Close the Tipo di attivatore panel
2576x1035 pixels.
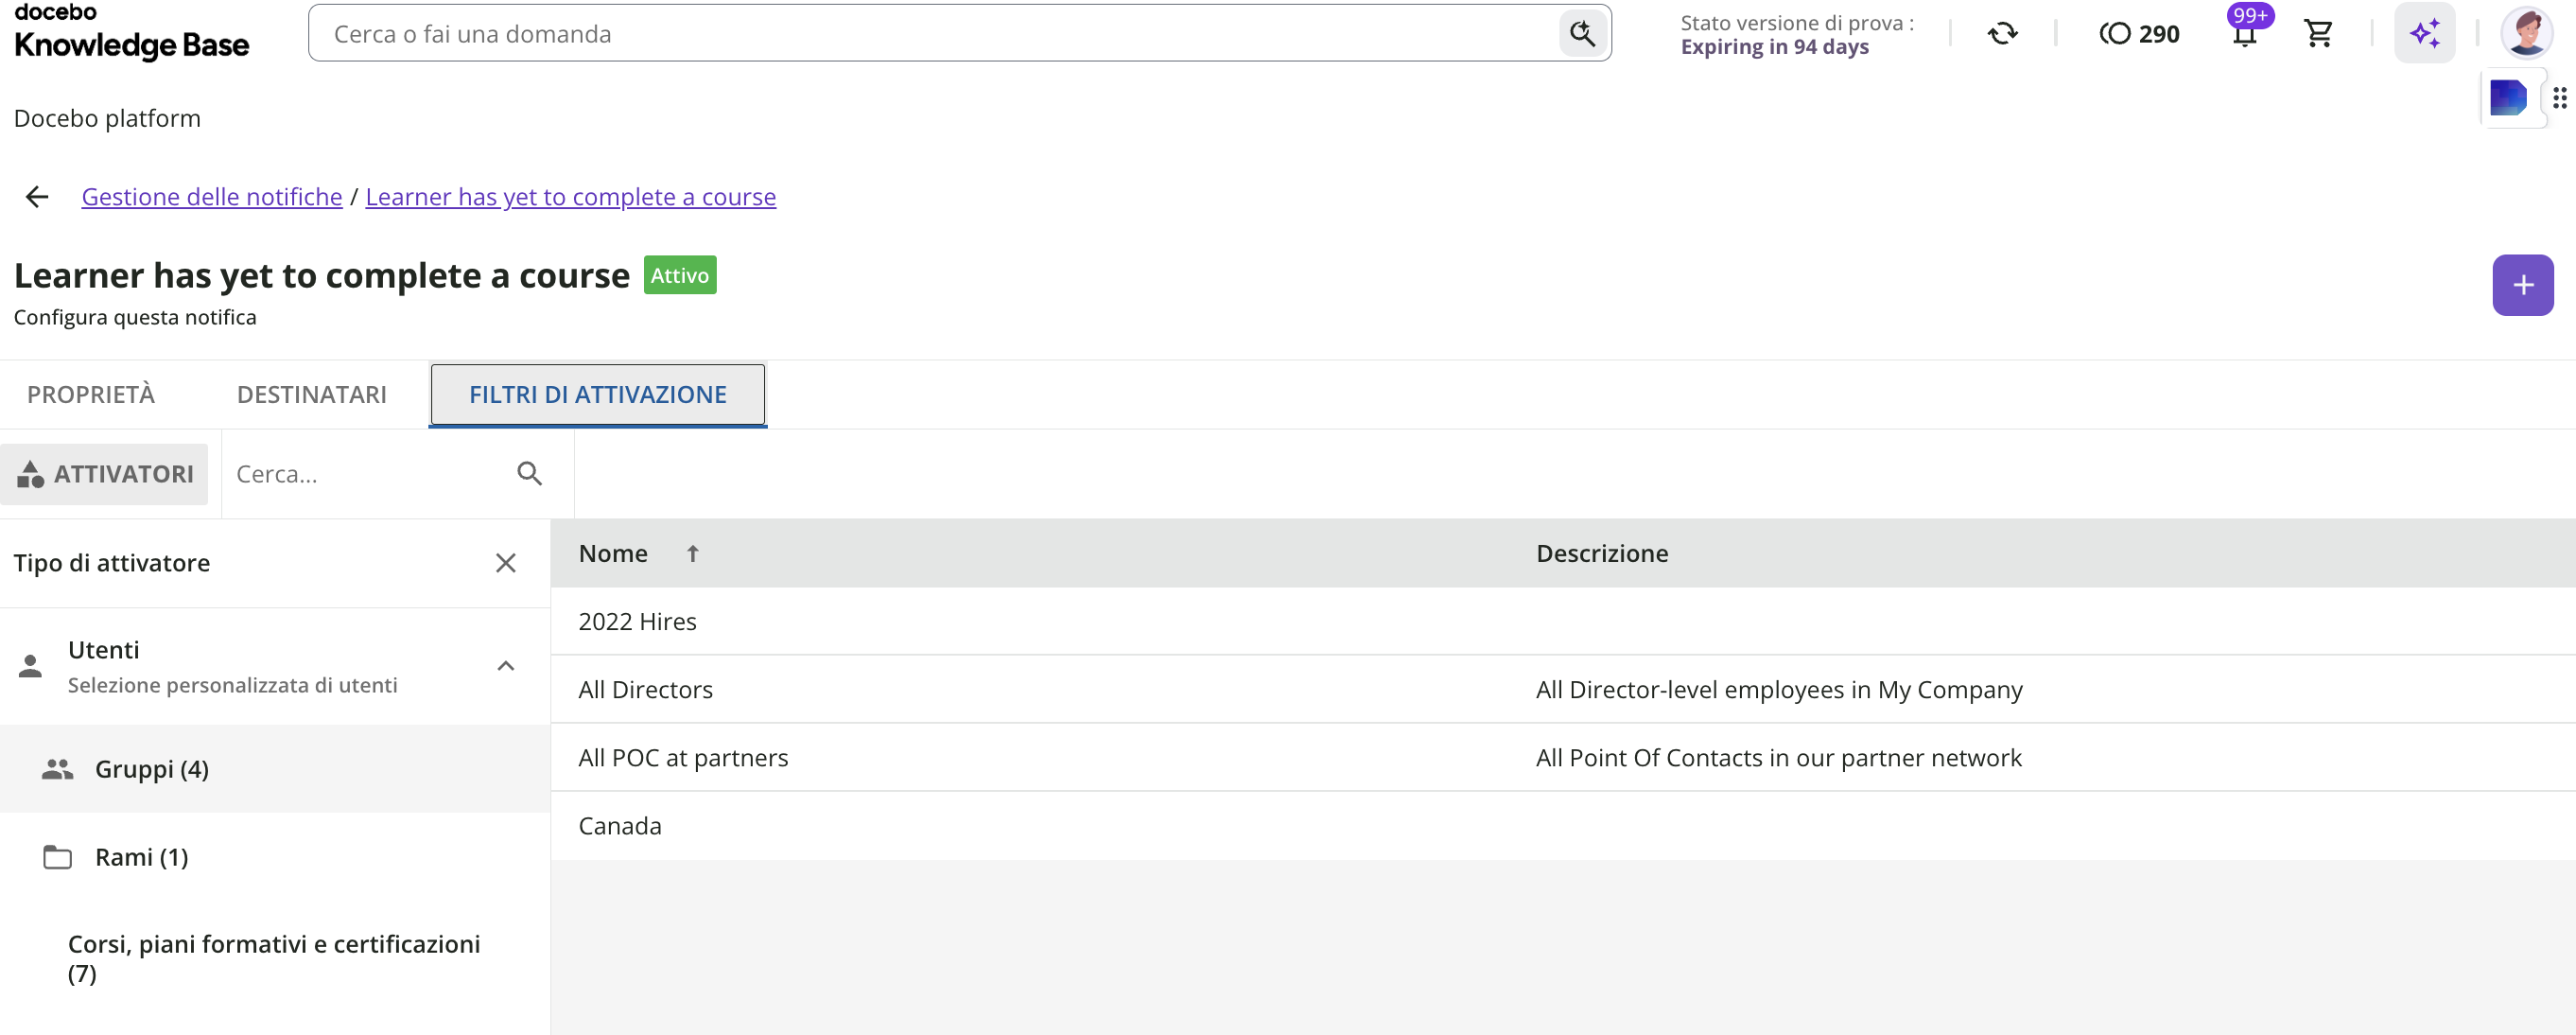[x=506, y=563]
